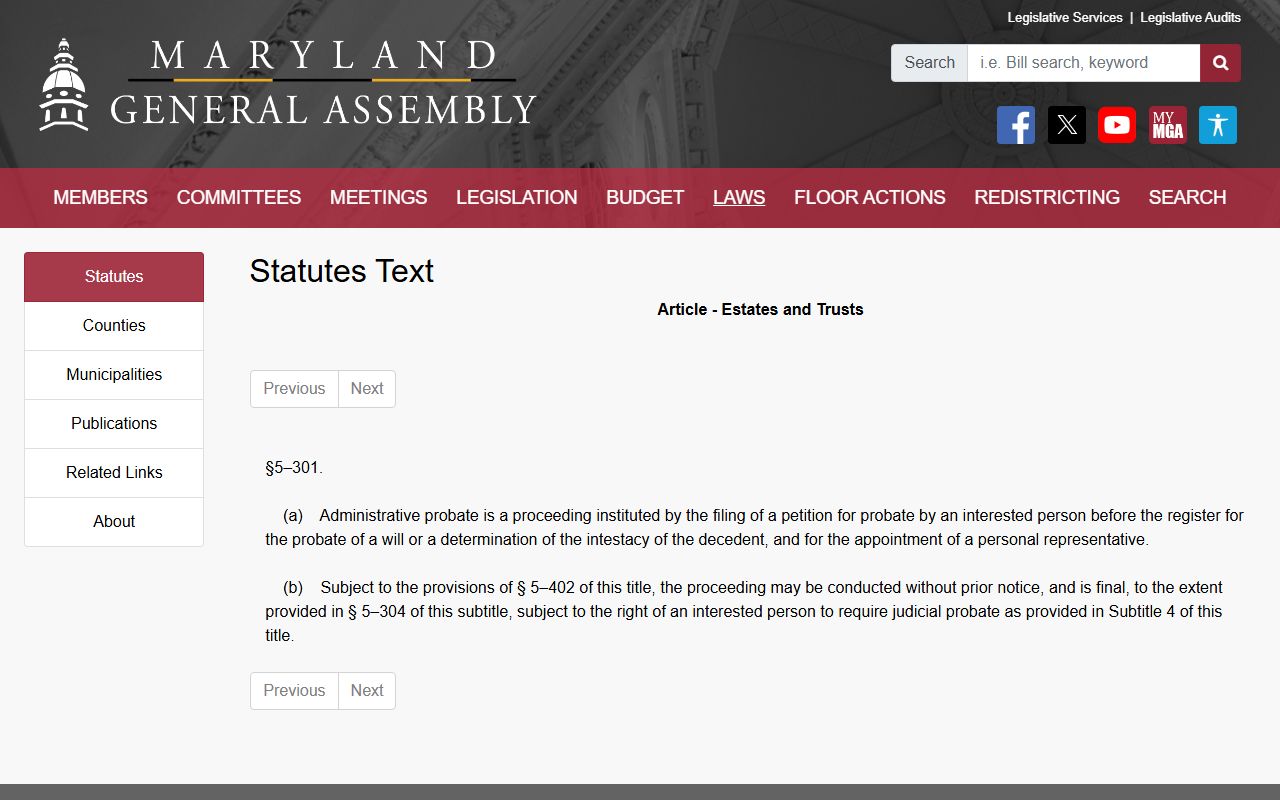Select Statutes in the sidebar

(114, 277)
